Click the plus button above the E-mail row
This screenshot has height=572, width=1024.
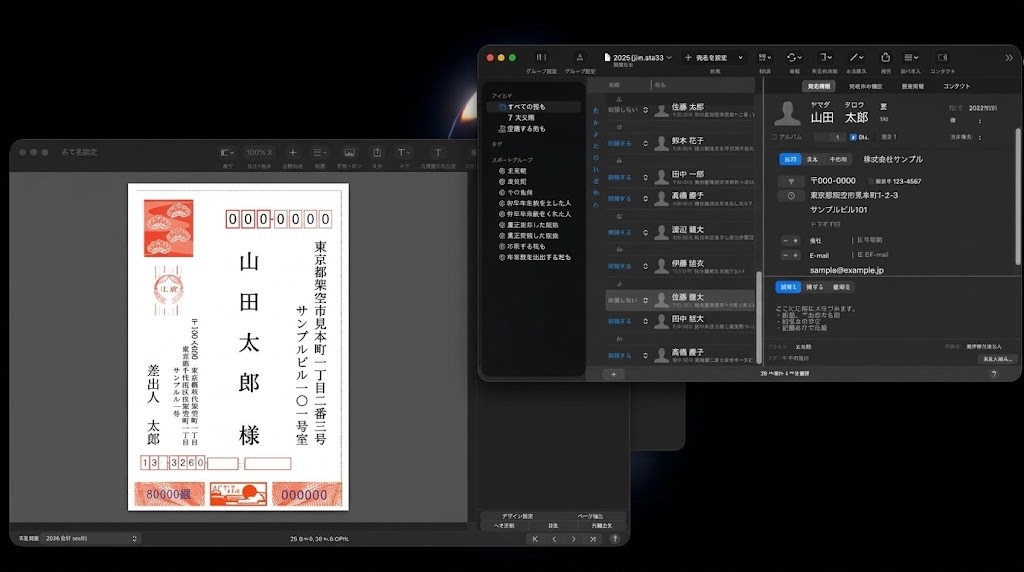[795, 240]
